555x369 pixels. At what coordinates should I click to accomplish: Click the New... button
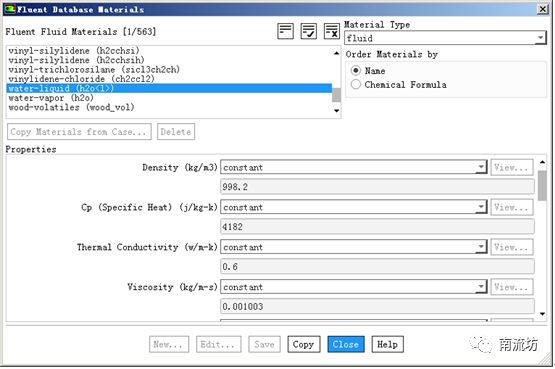169,344
